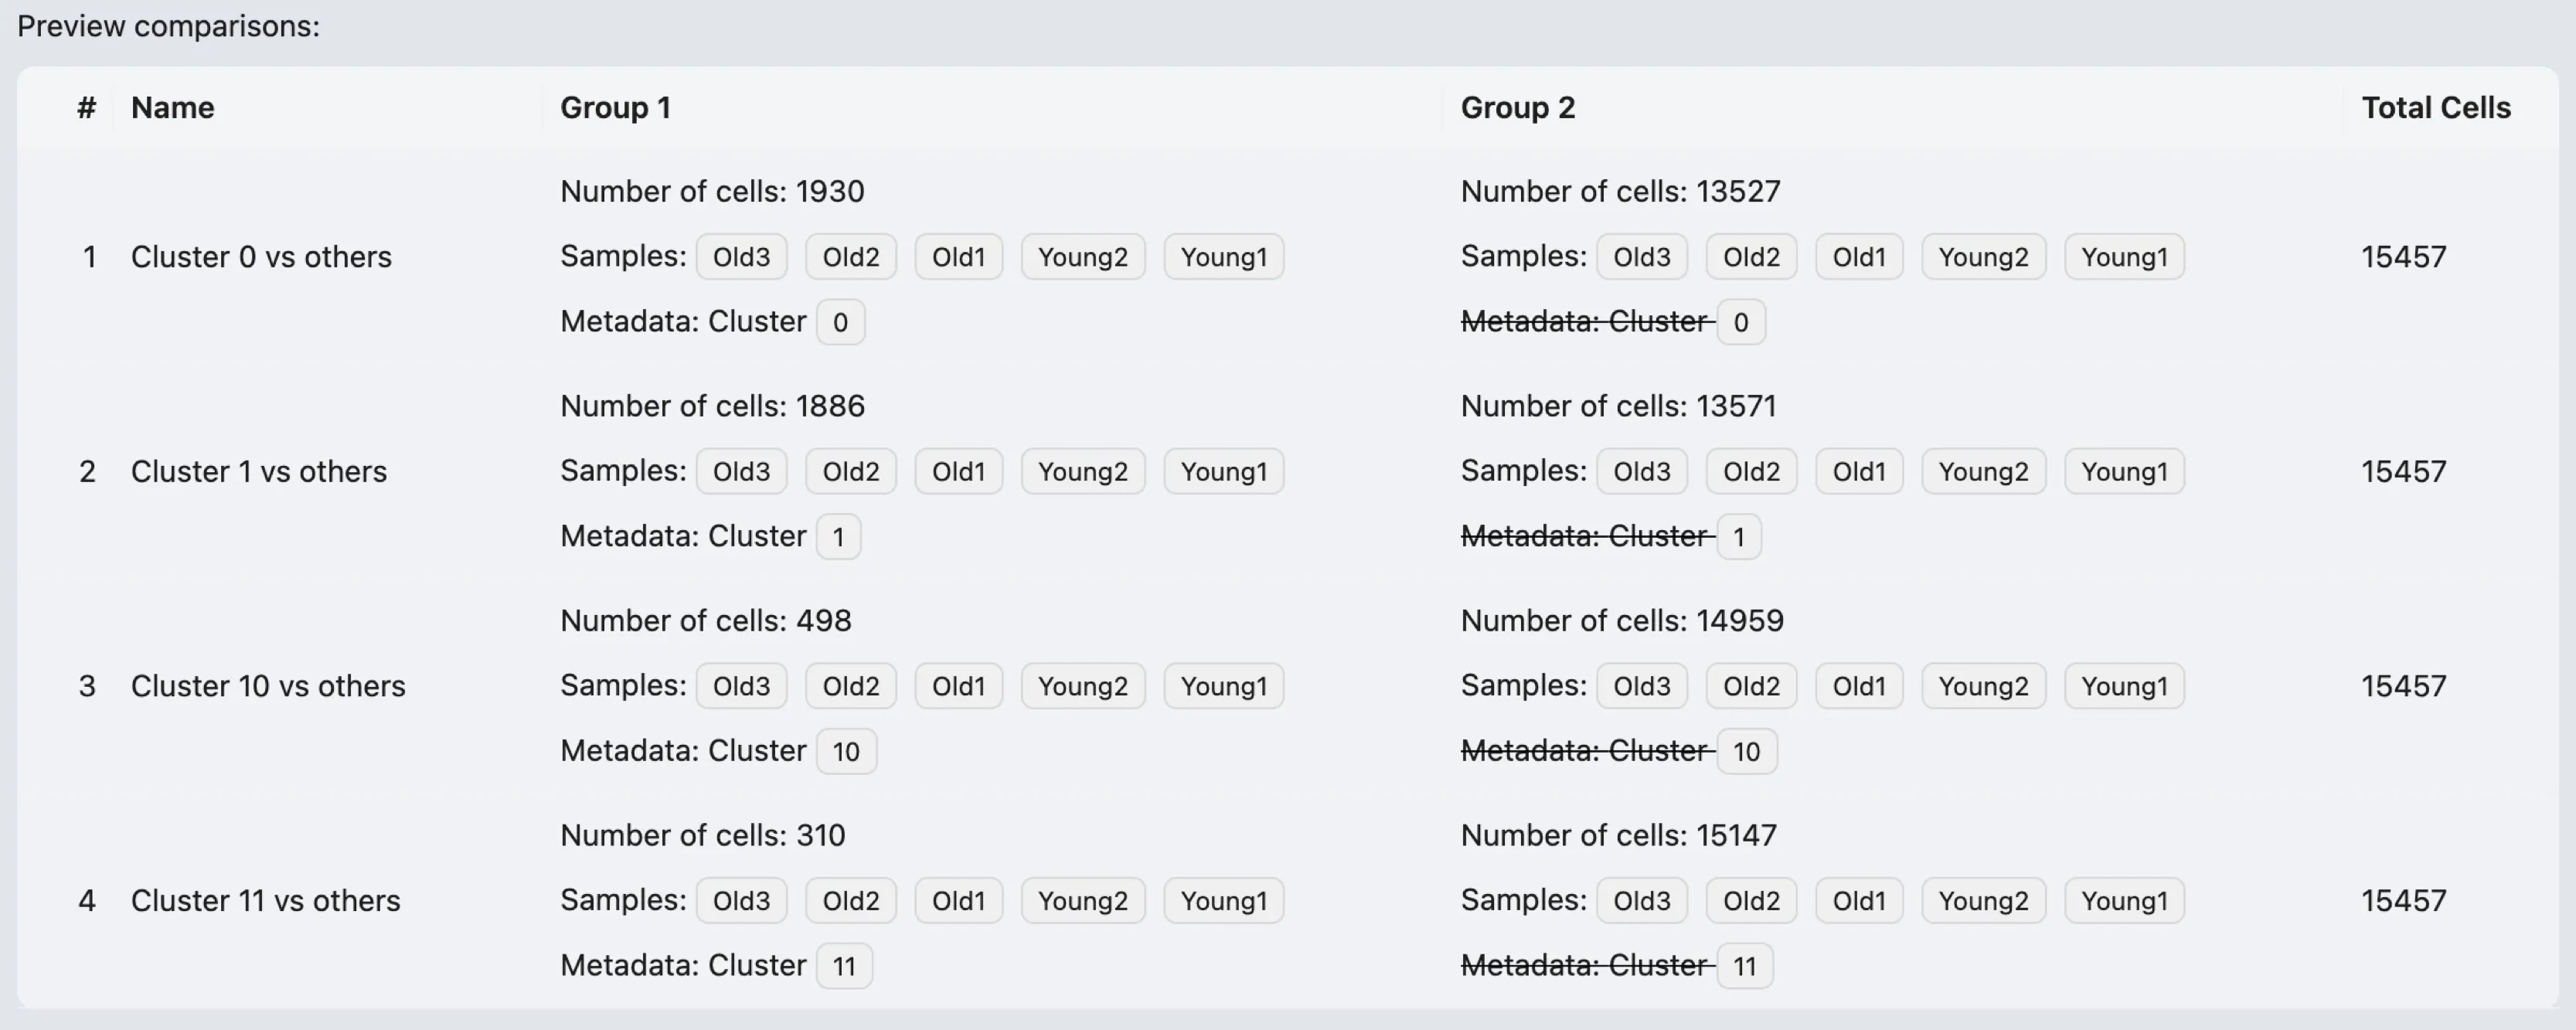Select the "Cluster 10 vs others" comparison name
Image resolution: width=2576 pixels, height=1030 pixels.
click(x=268, y=686)
